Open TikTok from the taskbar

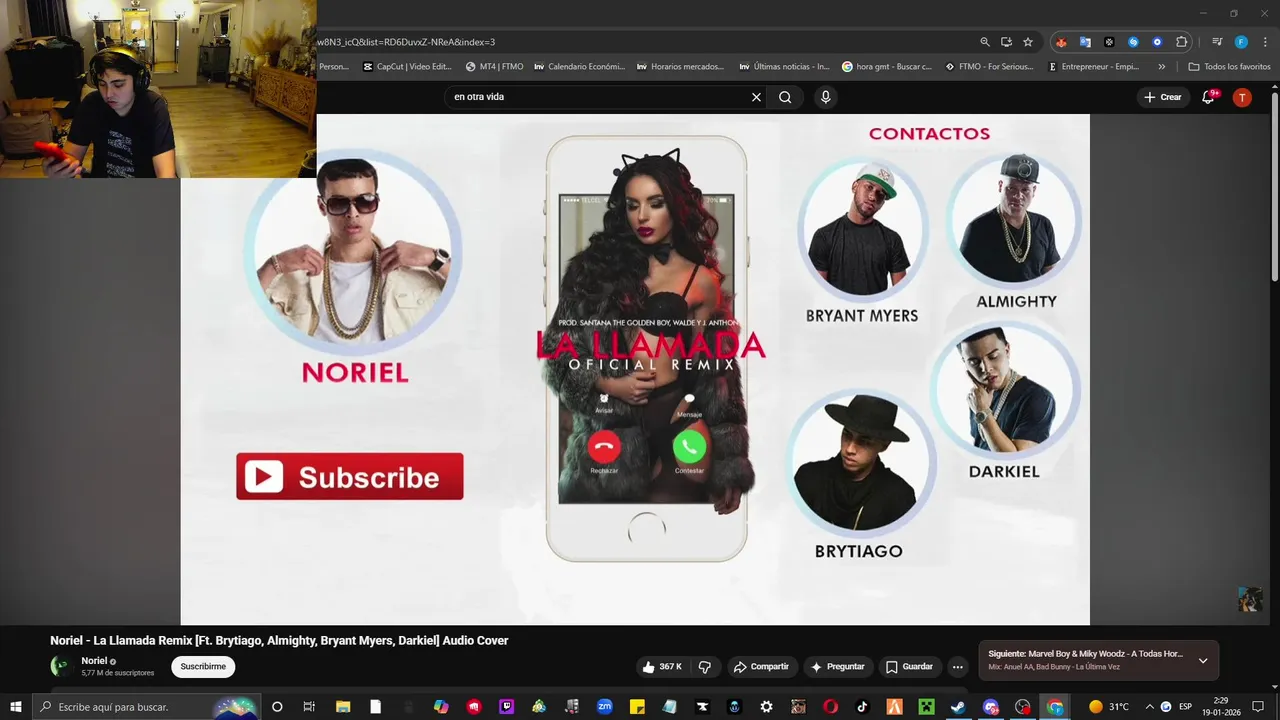point(862,707)
